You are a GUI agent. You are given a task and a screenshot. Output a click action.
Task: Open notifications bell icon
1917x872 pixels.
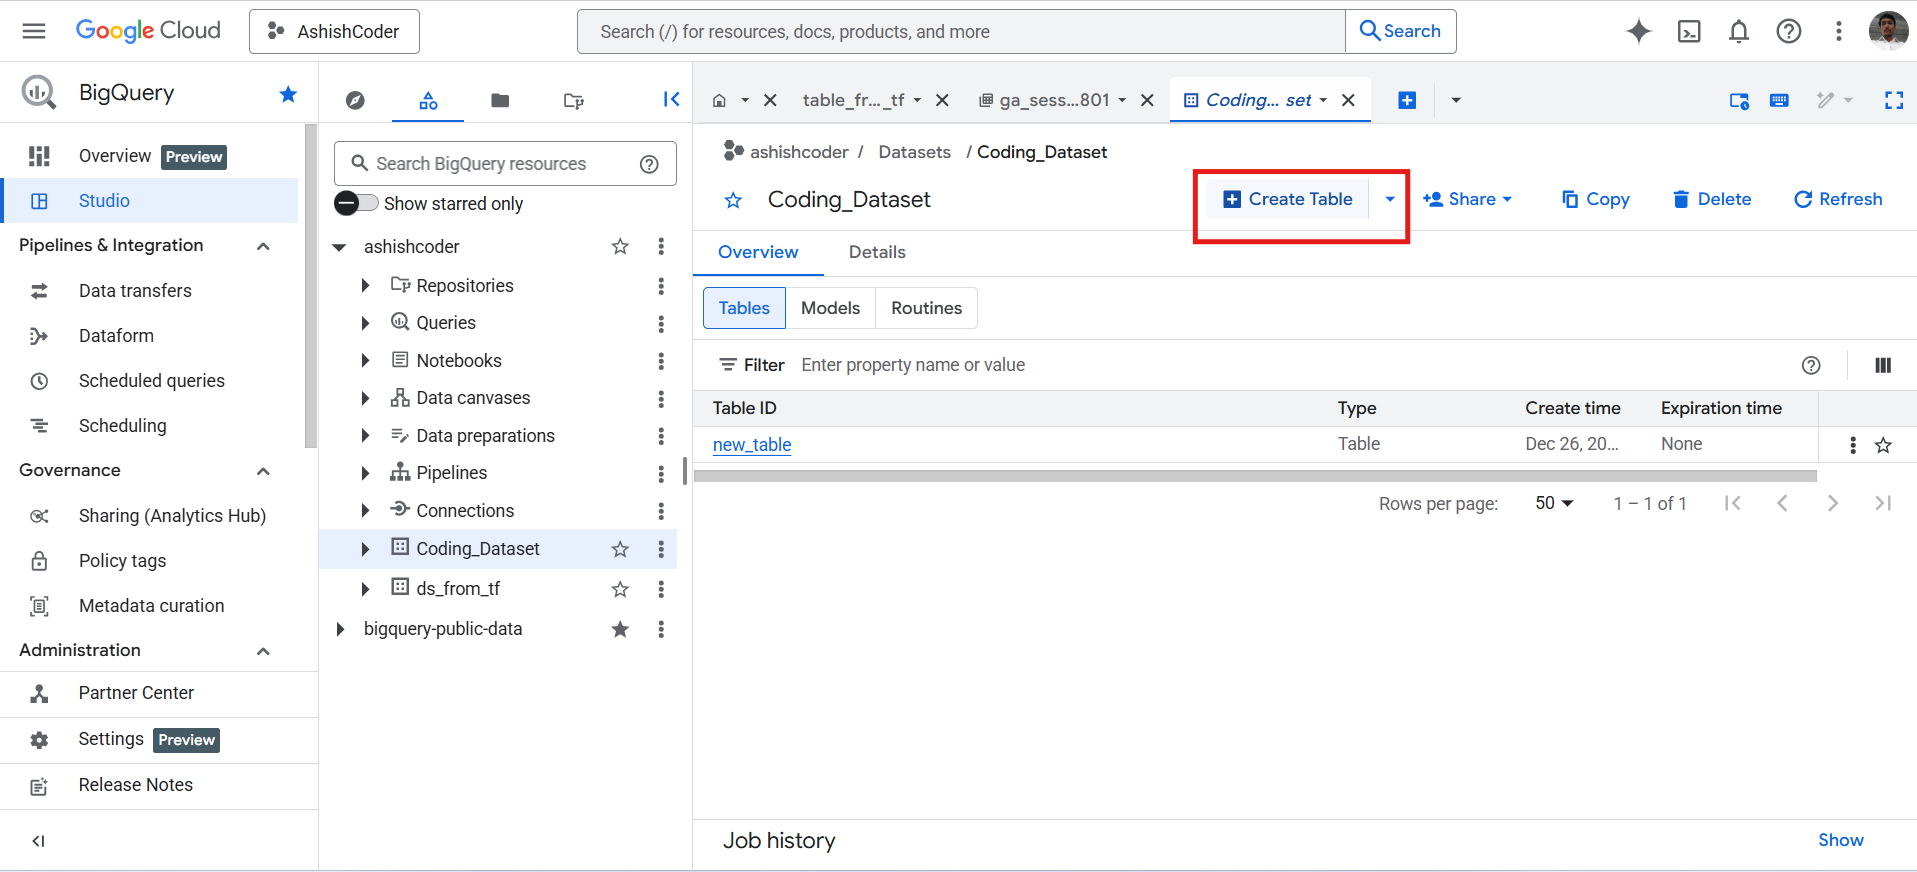(x=1739, y=31)
